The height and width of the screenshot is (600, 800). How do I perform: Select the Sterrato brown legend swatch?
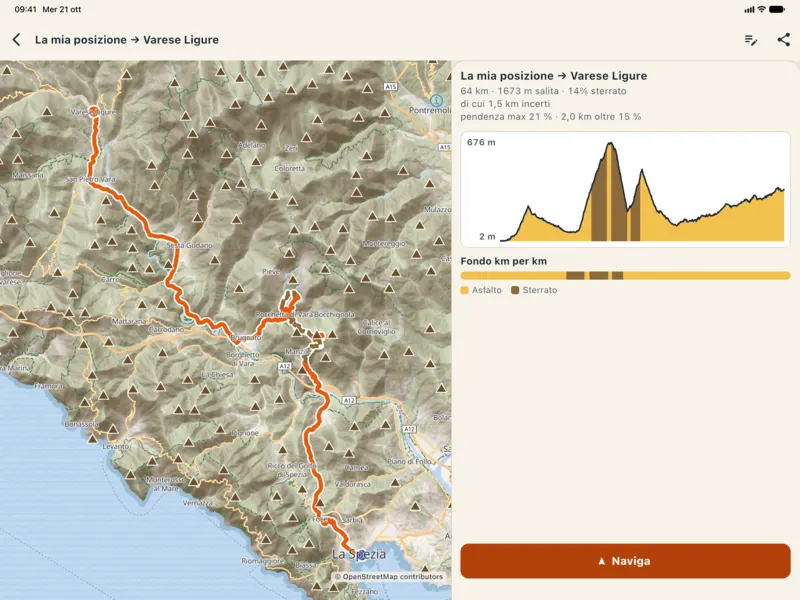click(x=515, y=290)
